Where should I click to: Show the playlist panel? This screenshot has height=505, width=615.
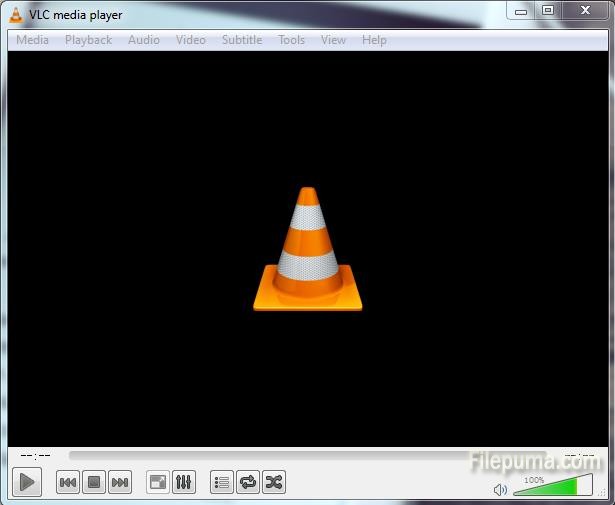coord(222,483)
